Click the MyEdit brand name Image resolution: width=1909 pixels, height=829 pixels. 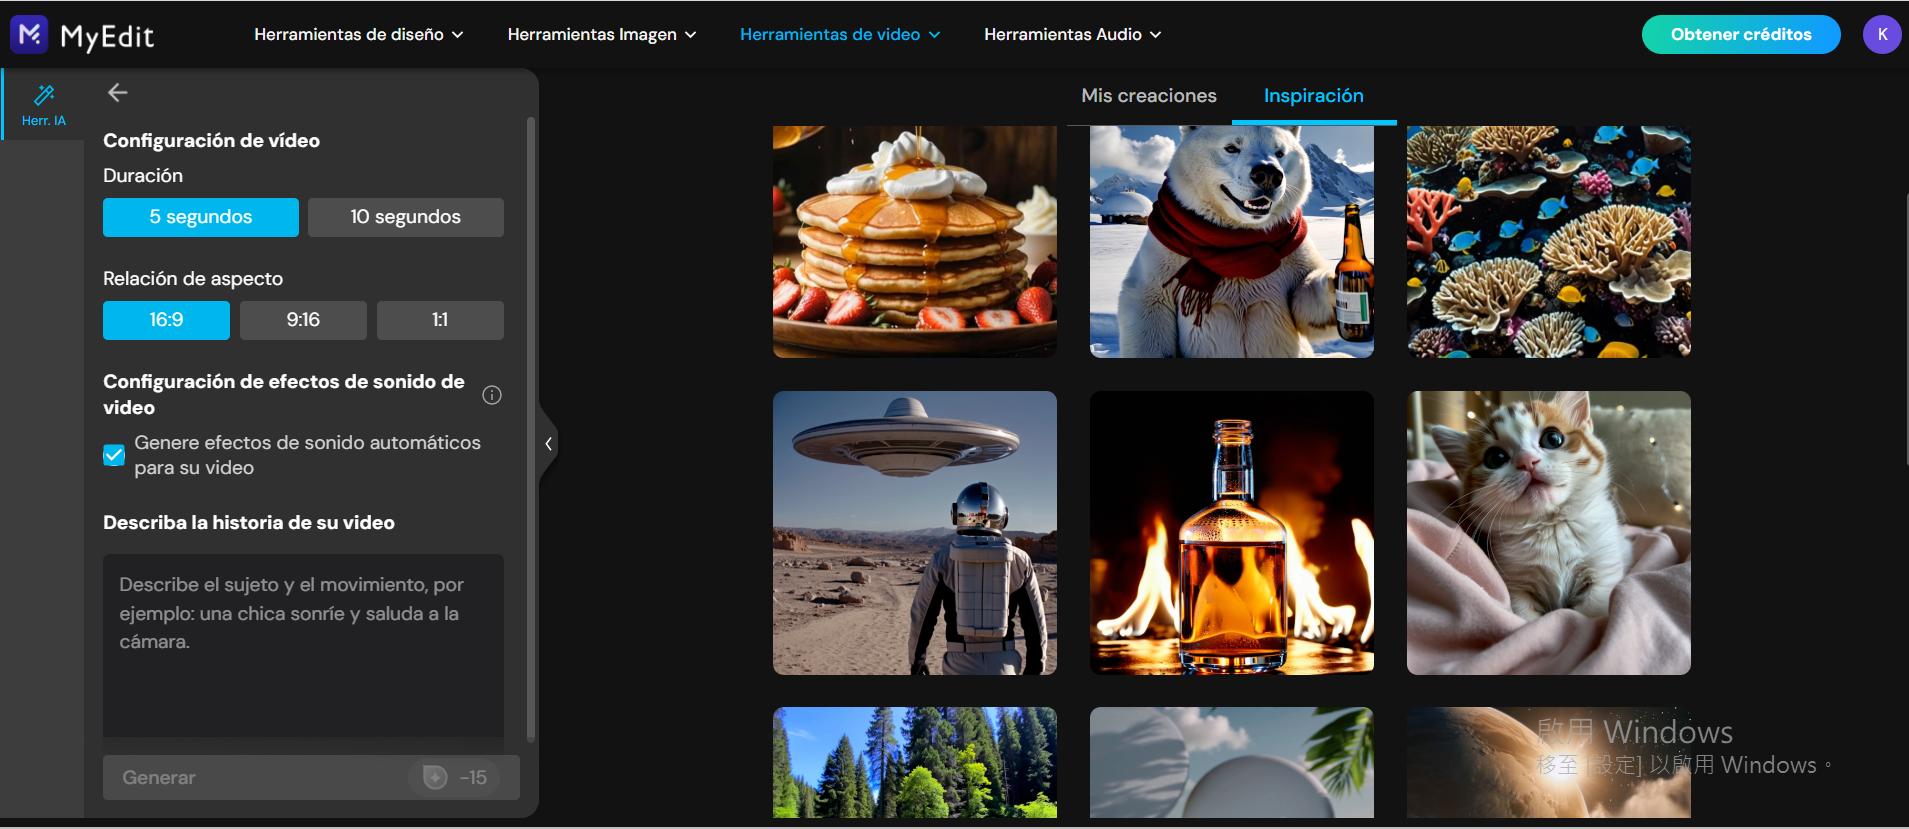pos(107,37)
